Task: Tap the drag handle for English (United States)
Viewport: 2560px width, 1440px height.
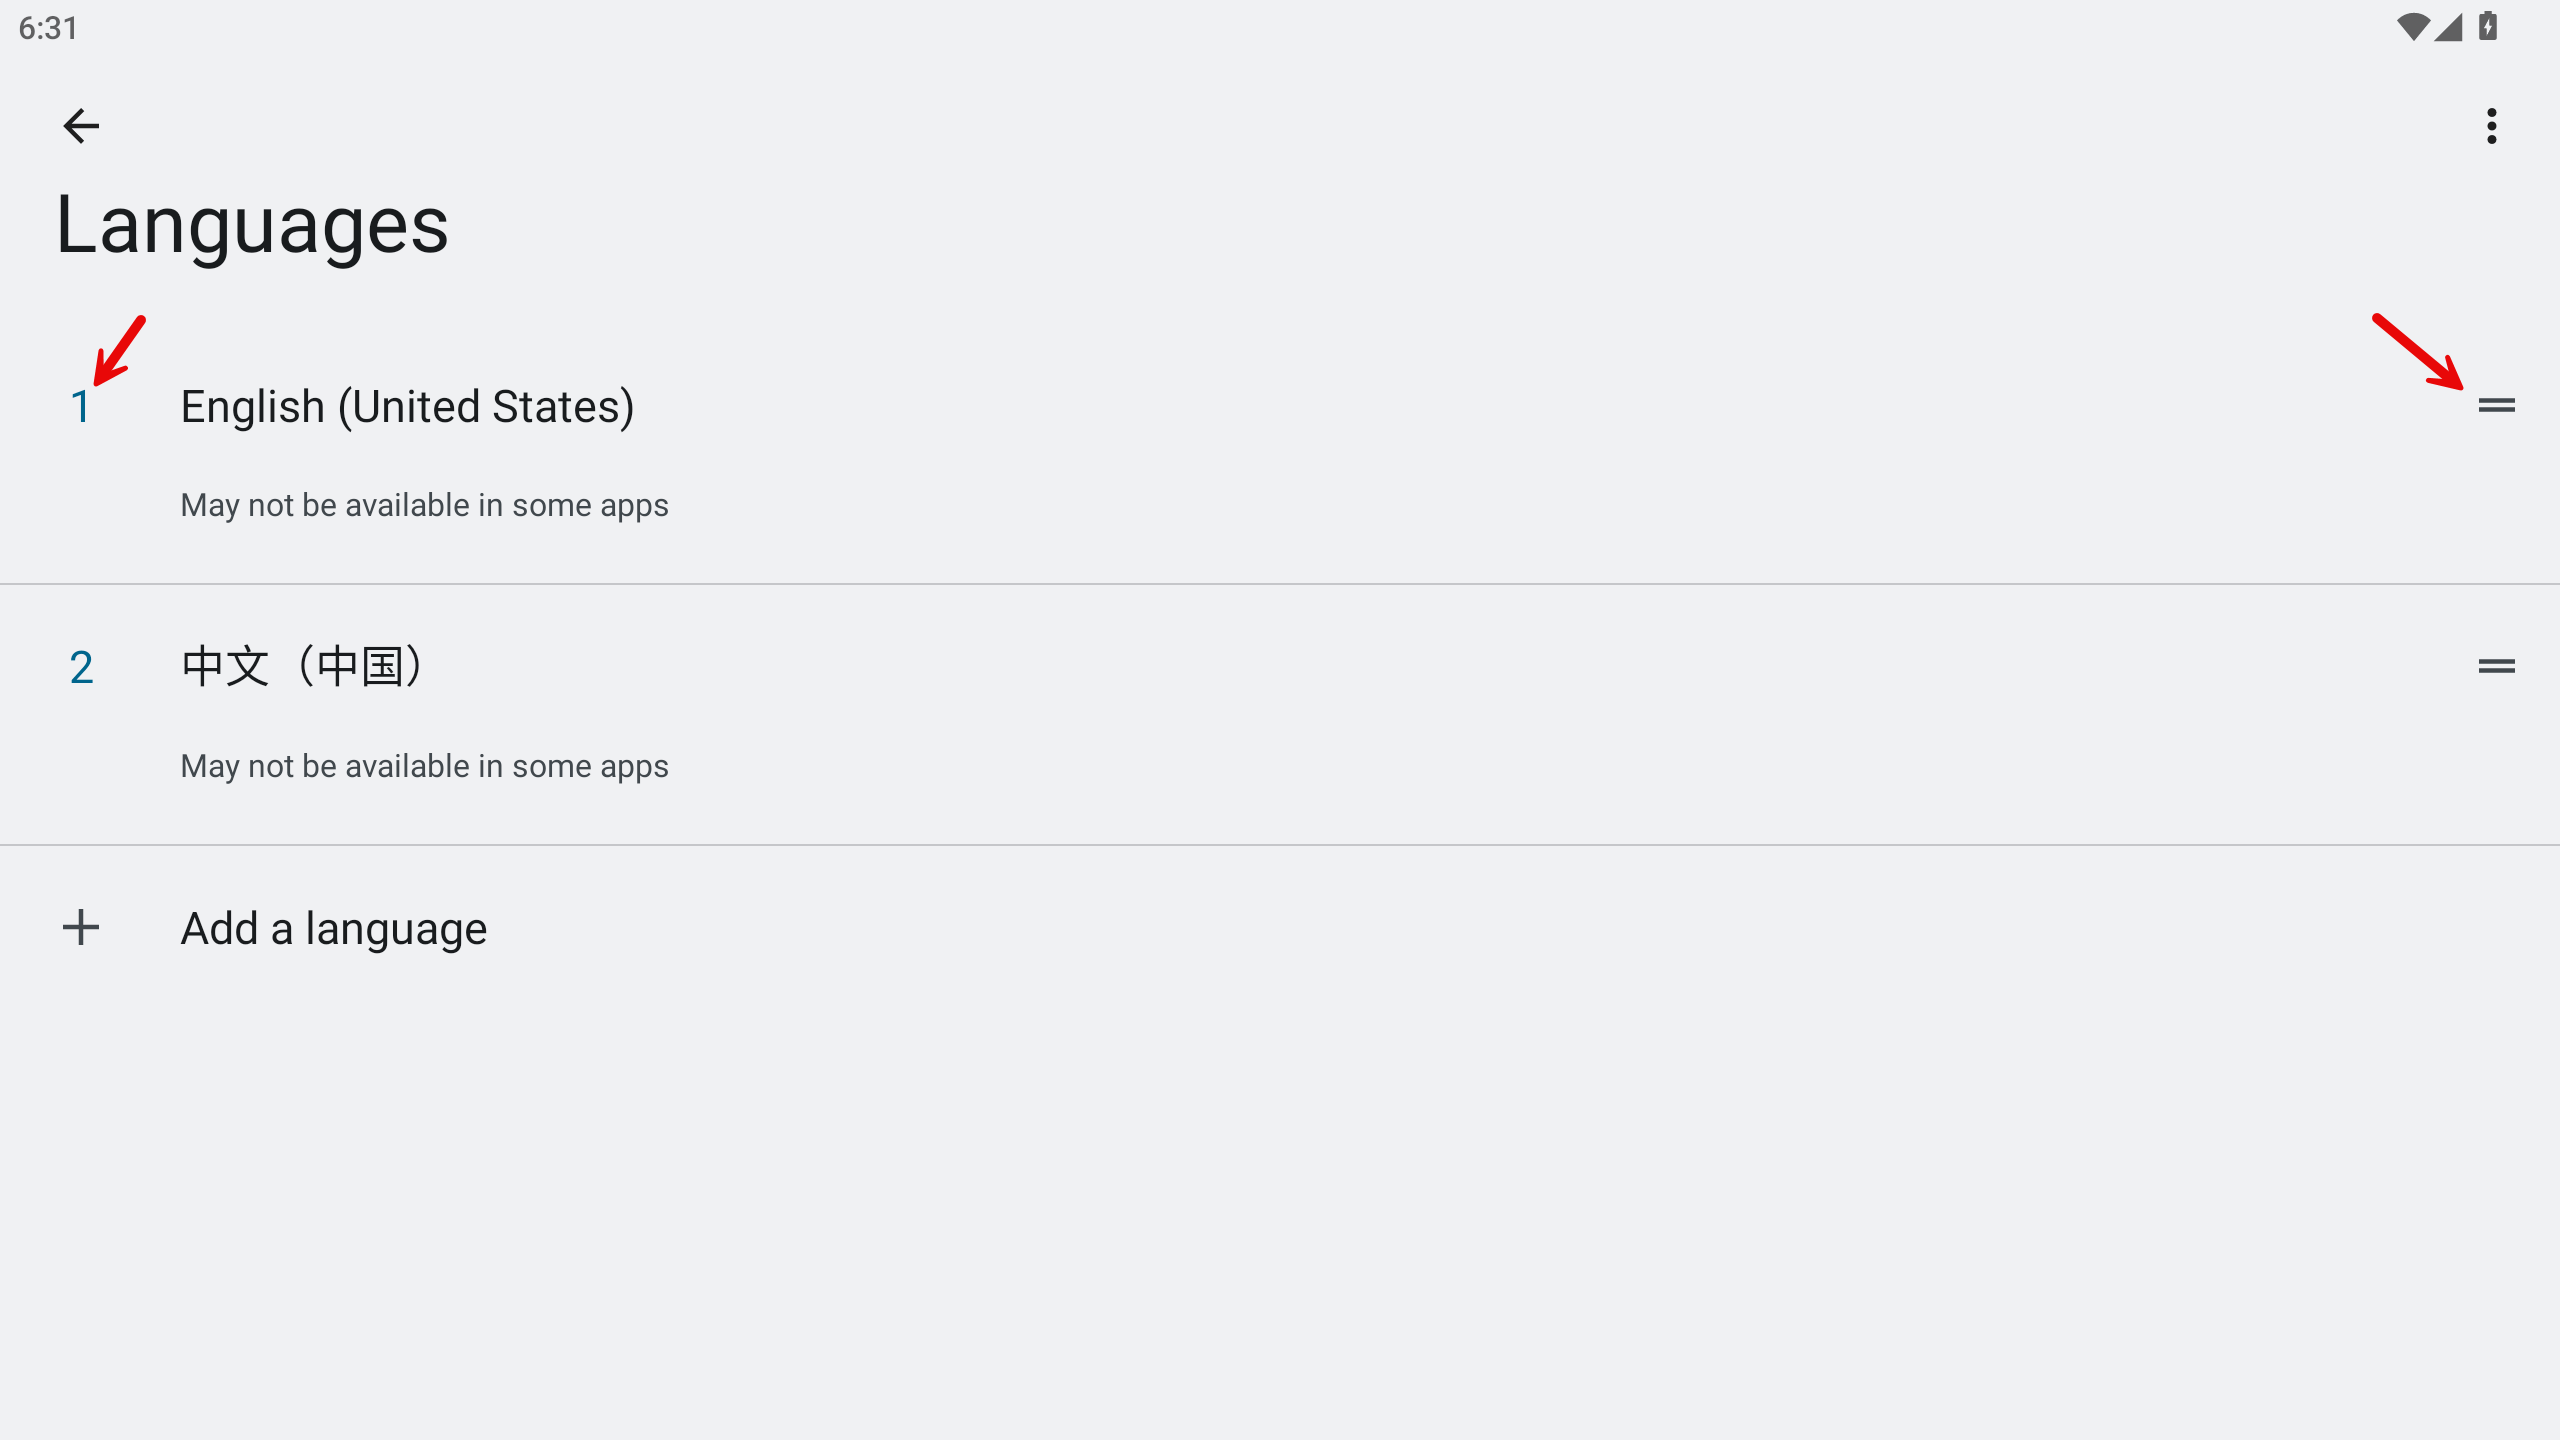Action: point(2496,405)
